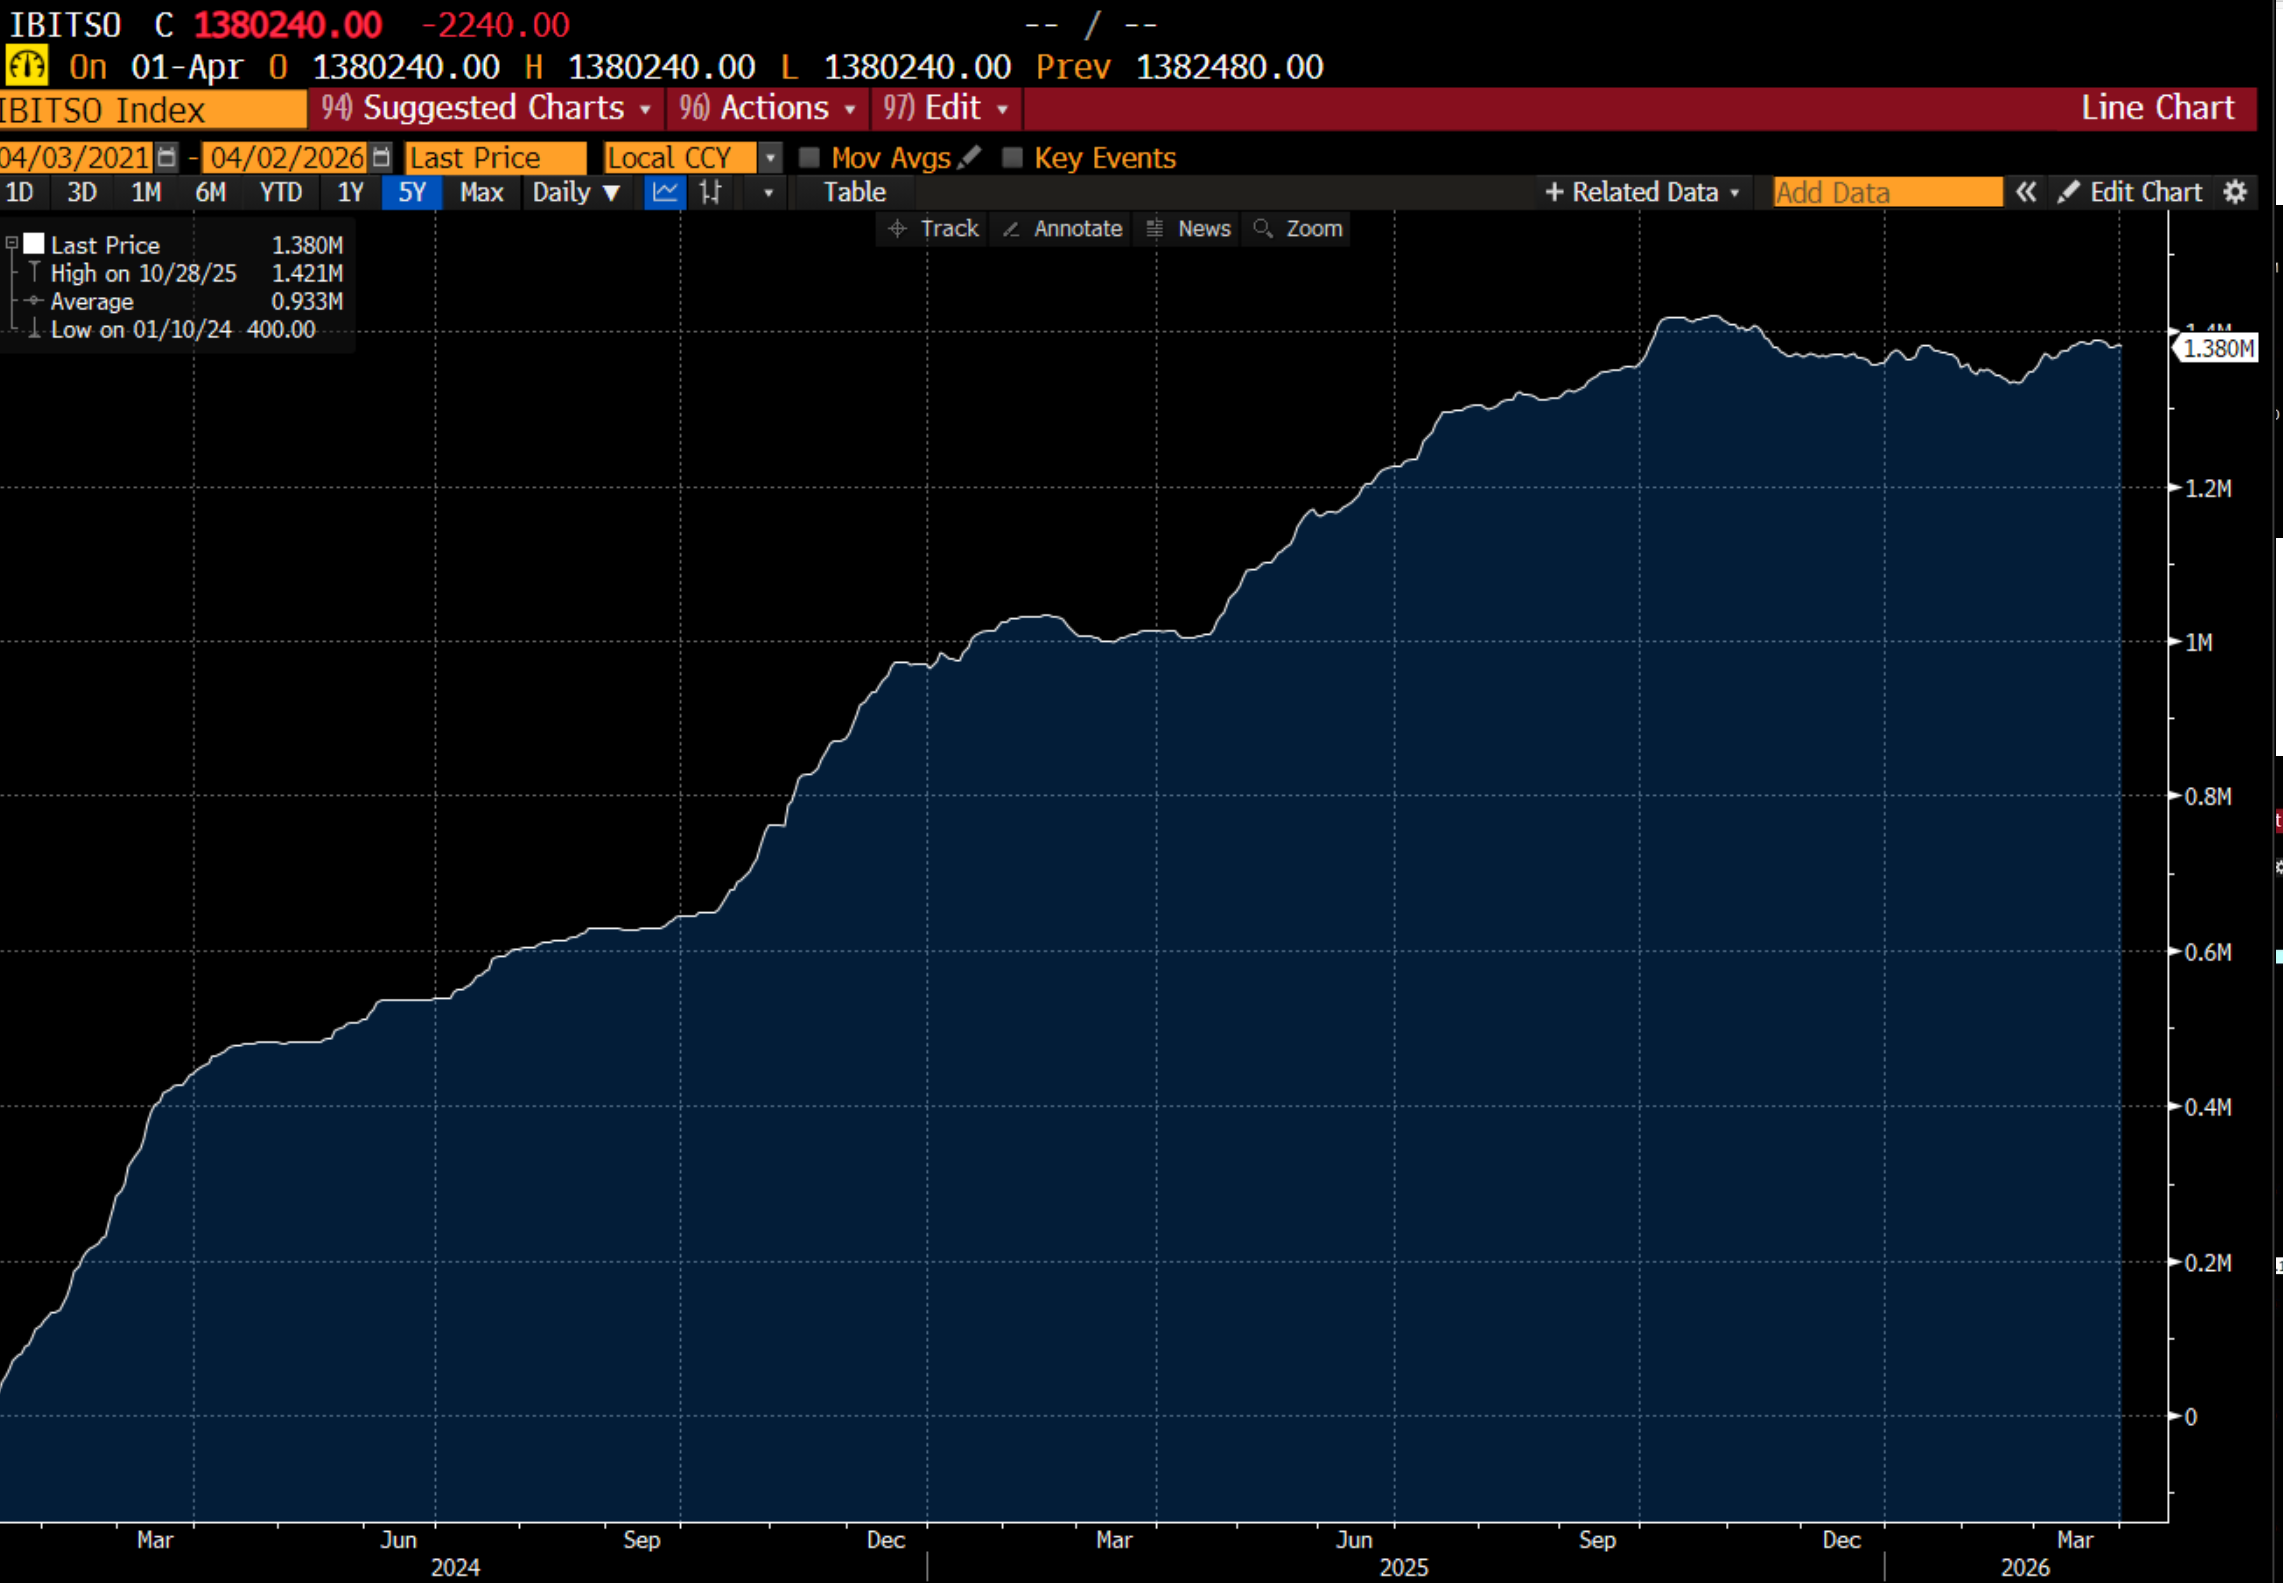Activate the Track crosshair tool
The height and width of the screenshot is (1583, 2283).
[933, 229]
